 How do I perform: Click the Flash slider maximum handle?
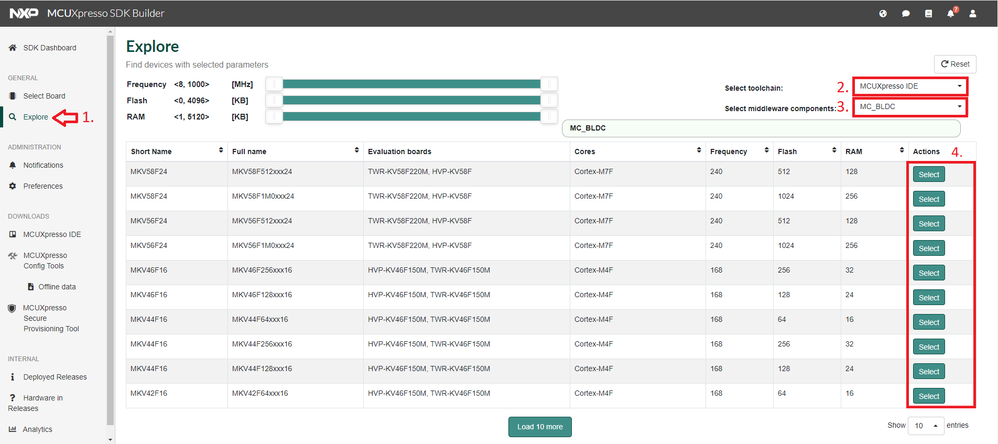pyautogui.click(x=549, y=101)
